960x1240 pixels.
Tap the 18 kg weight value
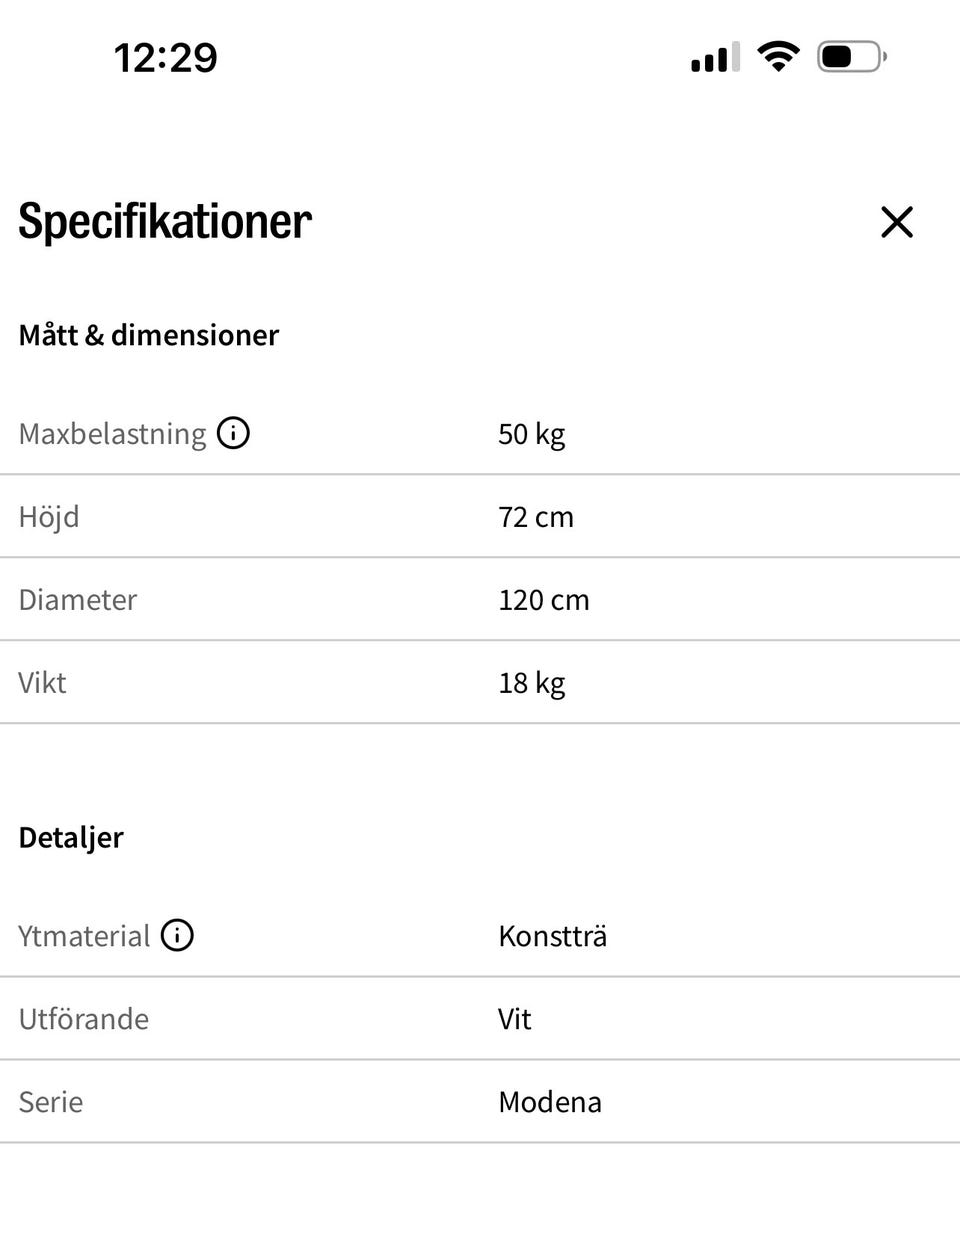click(531, 683)
